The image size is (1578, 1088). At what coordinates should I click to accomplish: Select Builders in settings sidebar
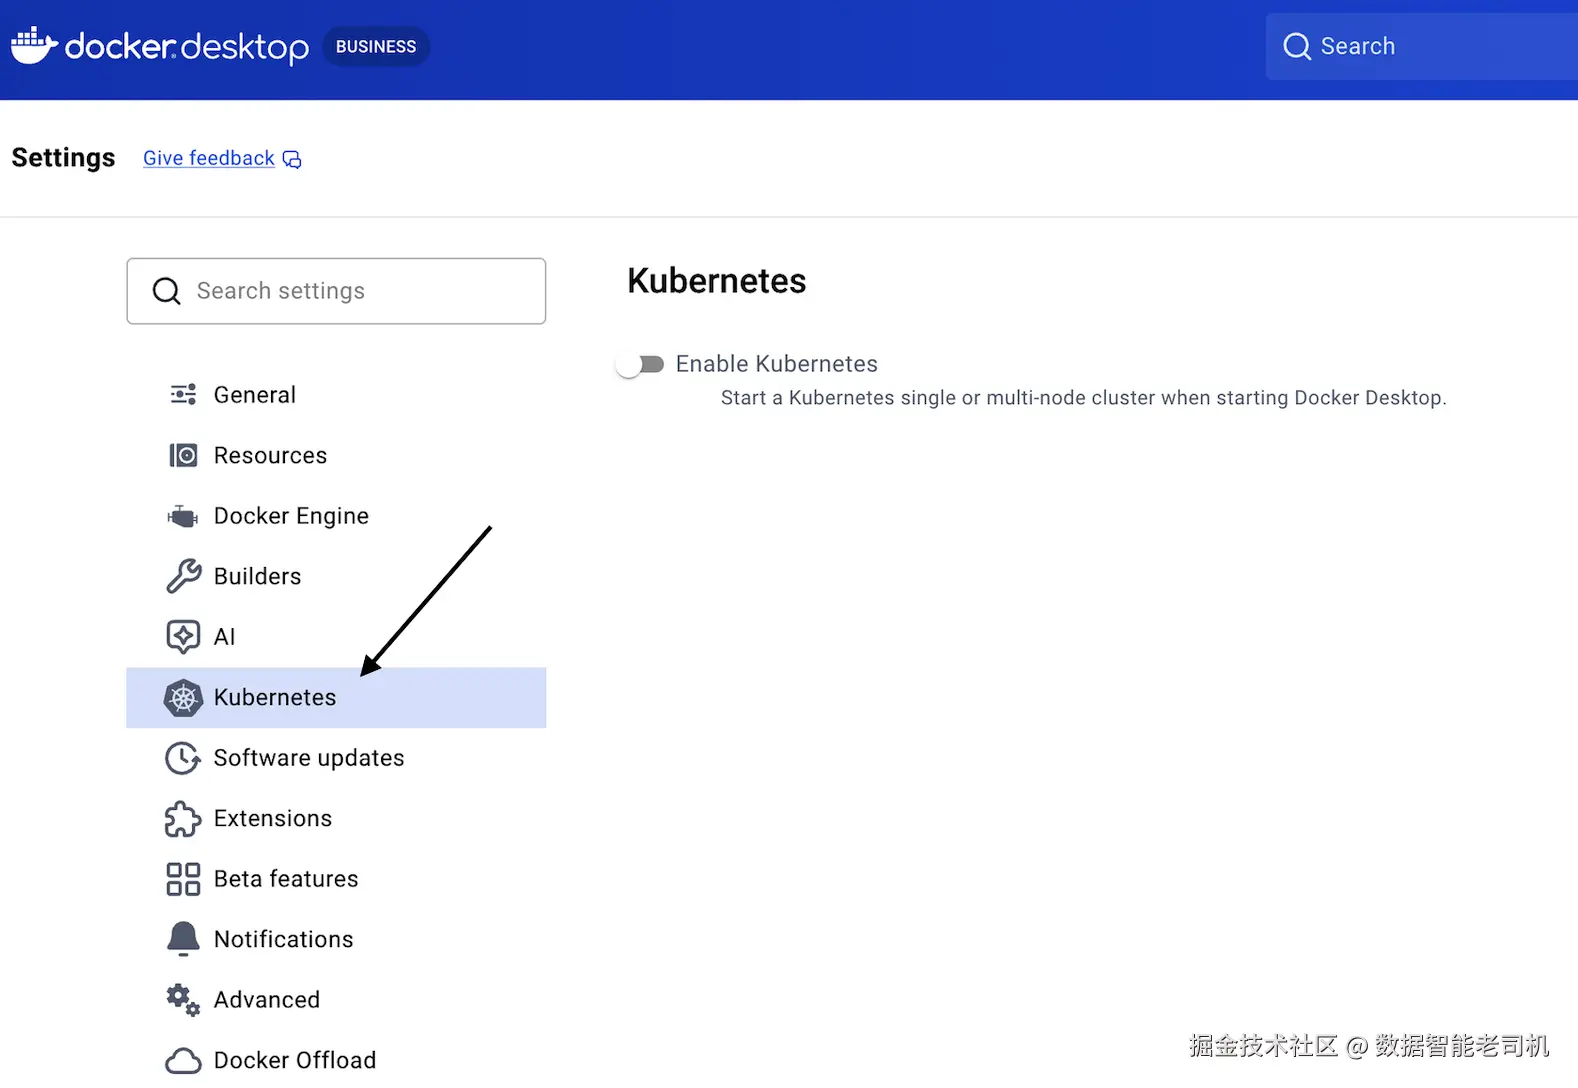coord(336,576)
